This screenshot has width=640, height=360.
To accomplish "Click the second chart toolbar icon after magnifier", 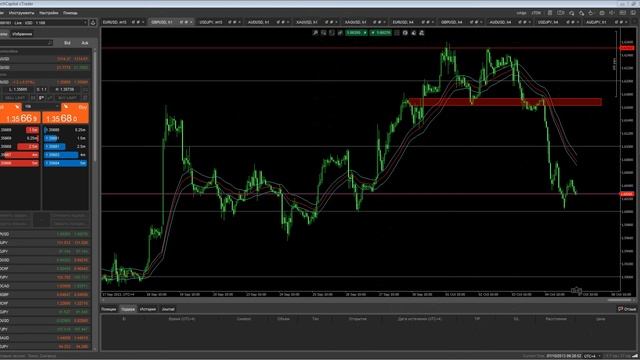I will (x=324, y=33).
